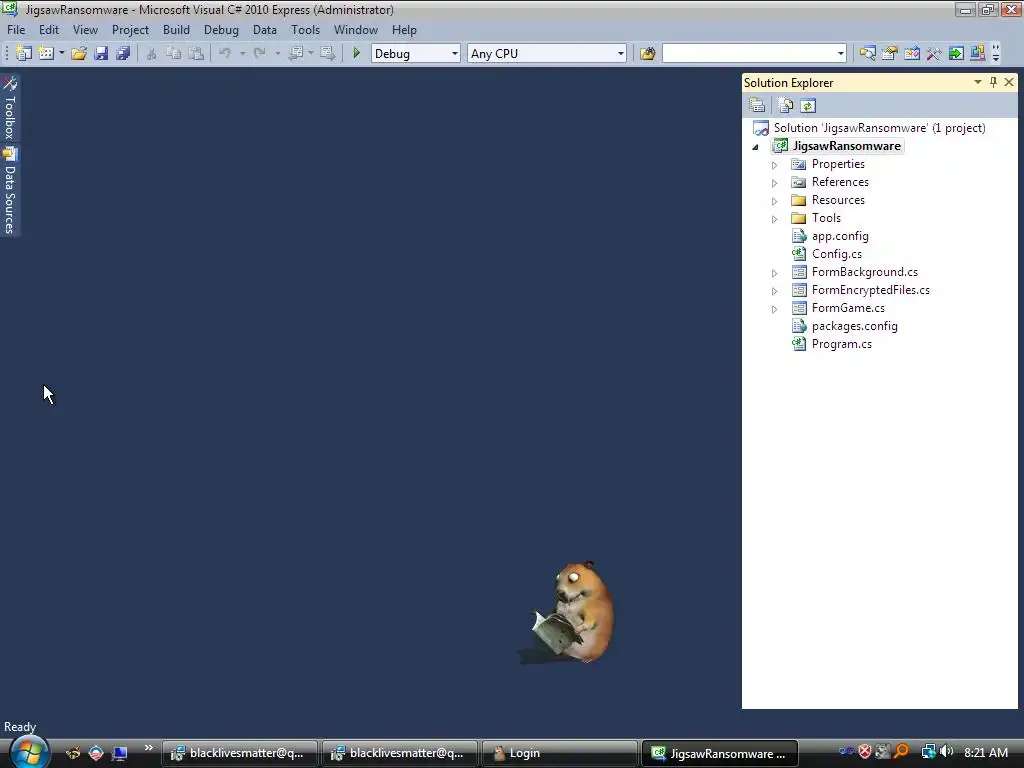Viewport: 1024px width, 768px height.
Task: Click the Solution Explorer Refresh icon
Action: 808,105
